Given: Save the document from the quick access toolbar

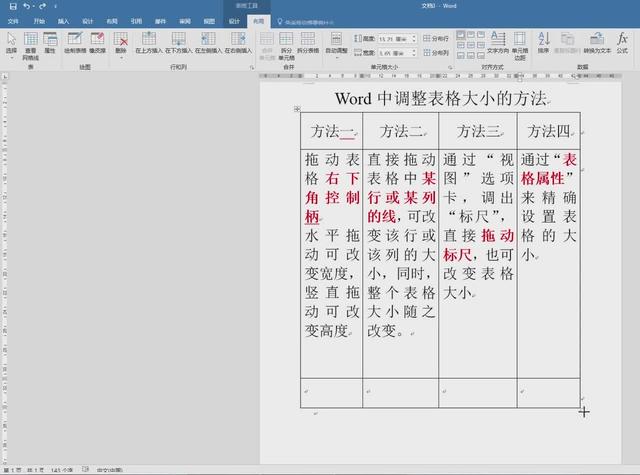Looking at the screenshot, I should 13,6.
